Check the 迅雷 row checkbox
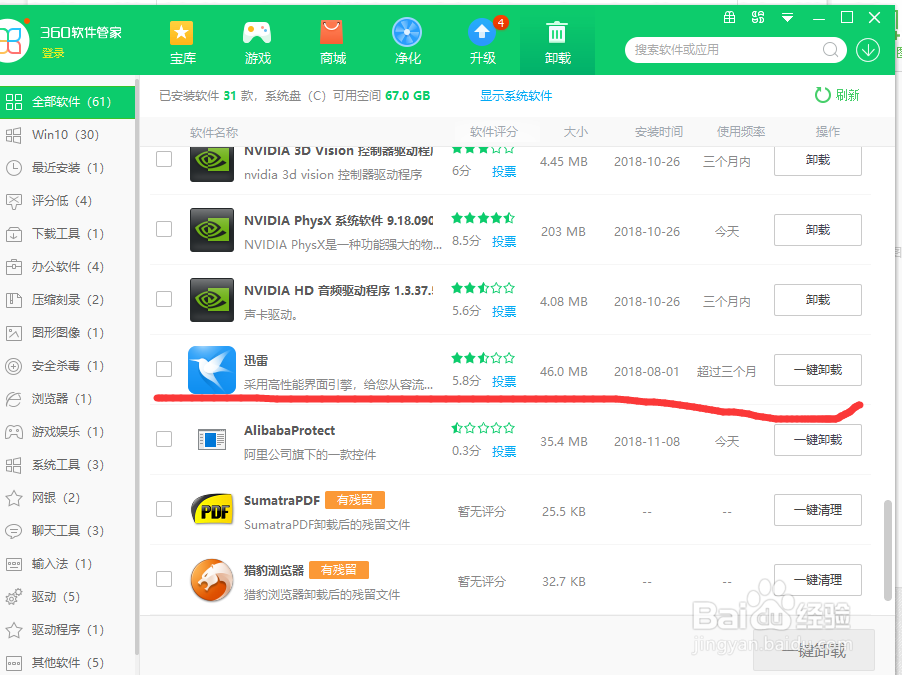Screen dimensions: 902x675 tap(164, 369)
